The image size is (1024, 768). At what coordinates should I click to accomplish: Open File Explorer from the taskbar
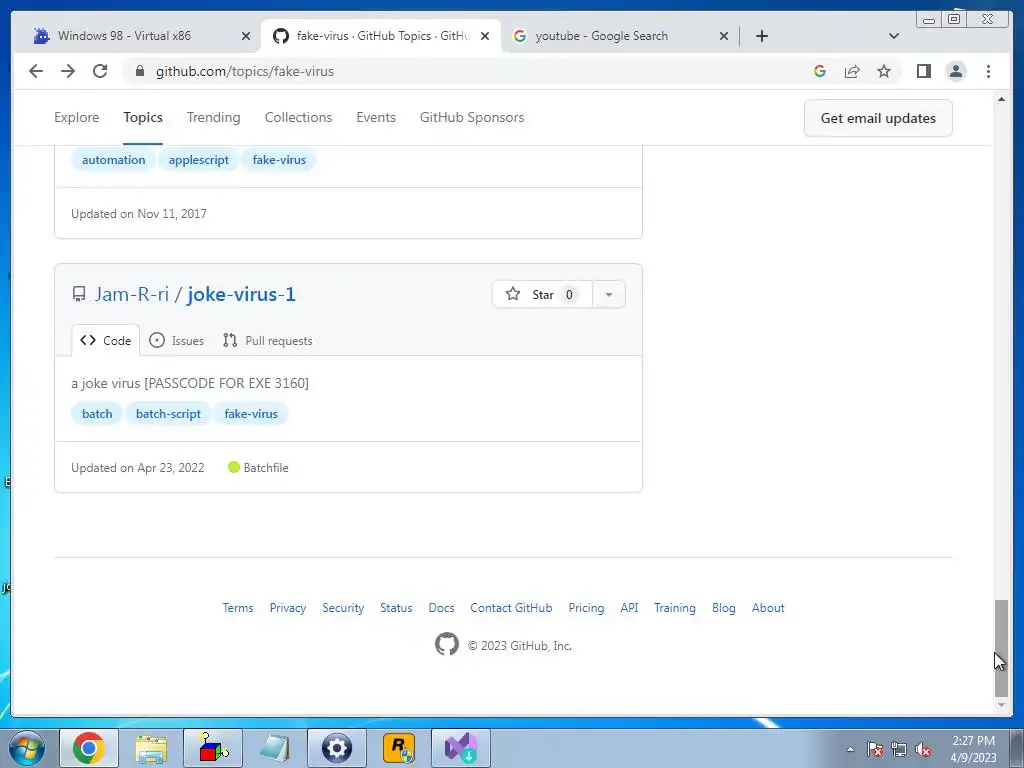click(x=151, y=748)
